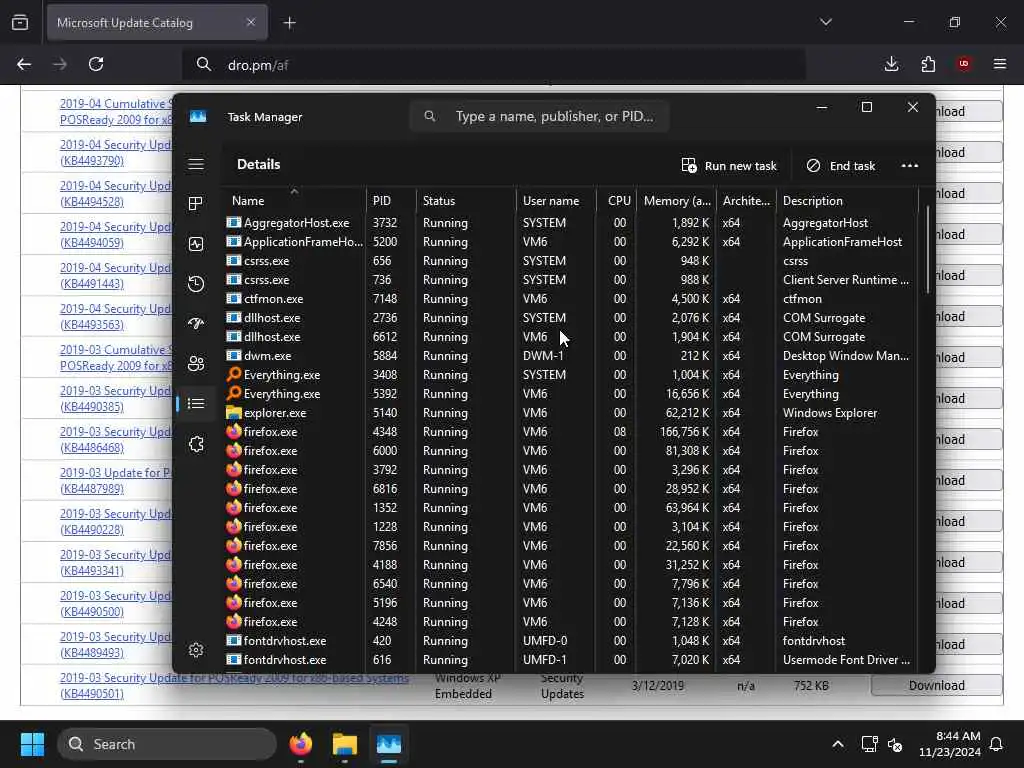Click the Task Manager vertical scrollbar thumb
Viewport: 1024px width, 768px height.
(x=927, y=250)
